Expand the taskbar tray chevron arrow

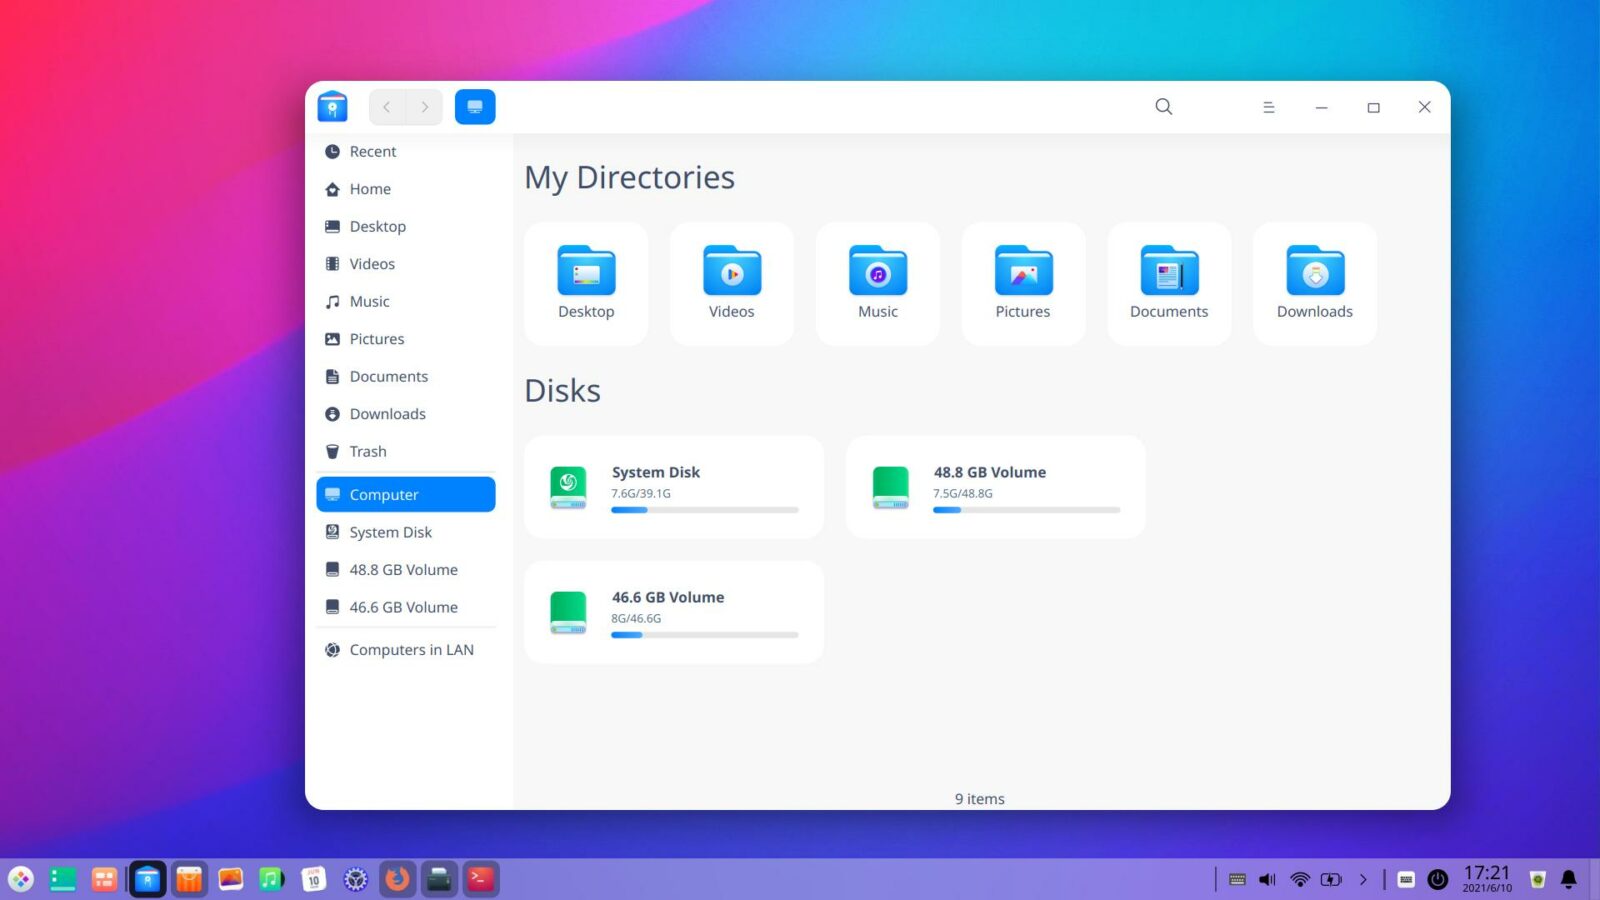[x=1363, y=879]
